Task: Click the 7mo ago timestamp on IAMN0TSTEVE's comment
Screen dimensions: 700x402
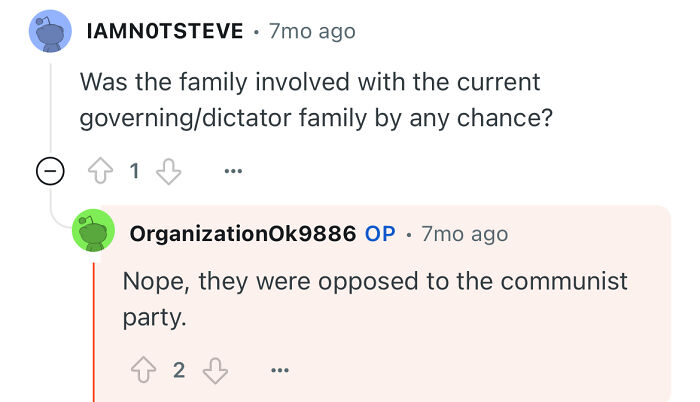Action: coord(312,32)
